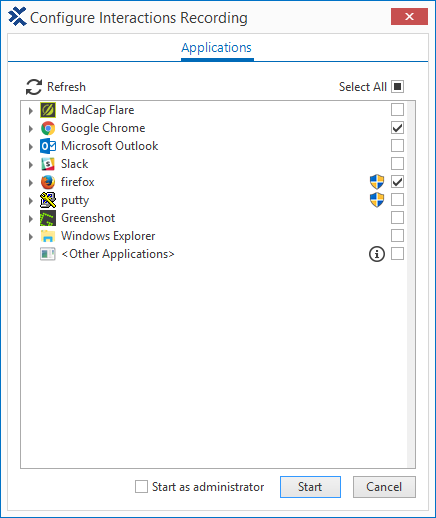Enable recording for Microsoft Outlook

pos(397,146)
